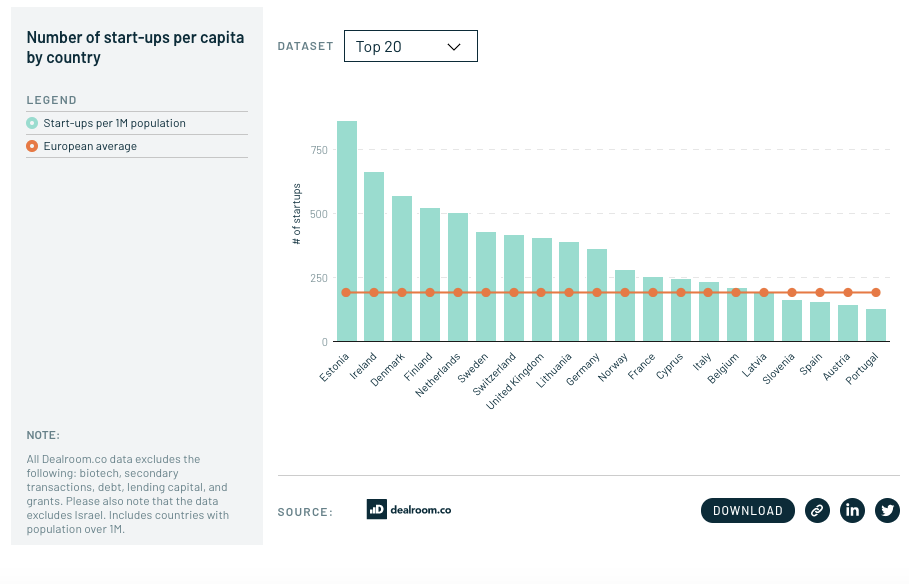The image size is (909, 584).
Task: Click the copy link icon
Action: click(x=817, y=510)
